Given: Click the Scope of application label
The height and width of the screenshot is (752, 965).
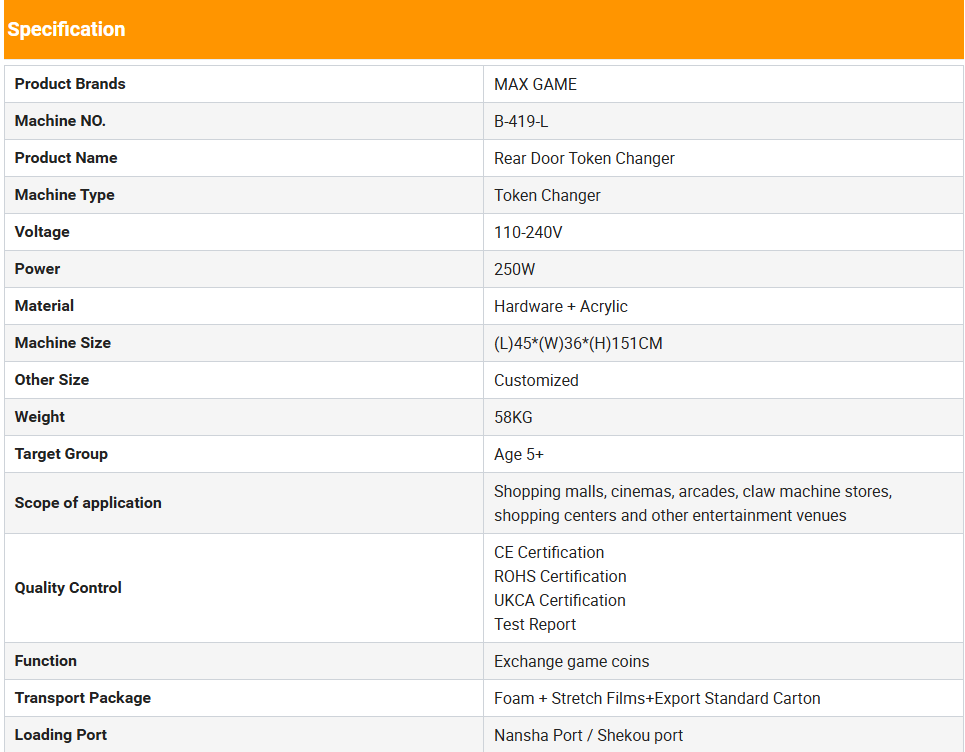Looking at the screenshot, I should point(88,503).
